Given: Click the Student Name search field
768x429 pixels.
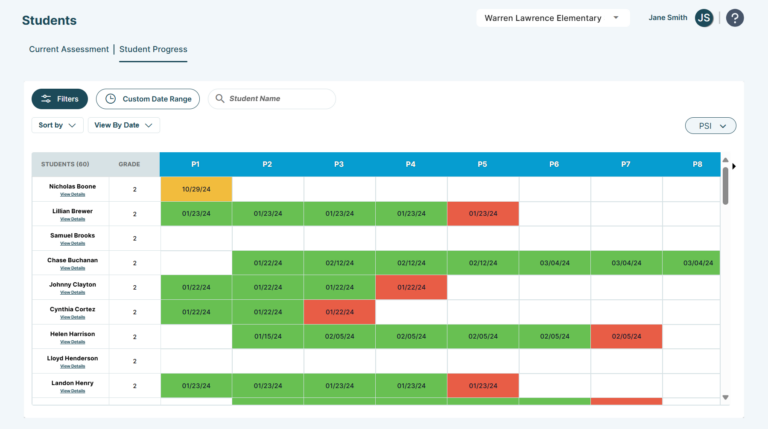Looking at the screenshot, I should pyautogui.click(x=272, y=98).
